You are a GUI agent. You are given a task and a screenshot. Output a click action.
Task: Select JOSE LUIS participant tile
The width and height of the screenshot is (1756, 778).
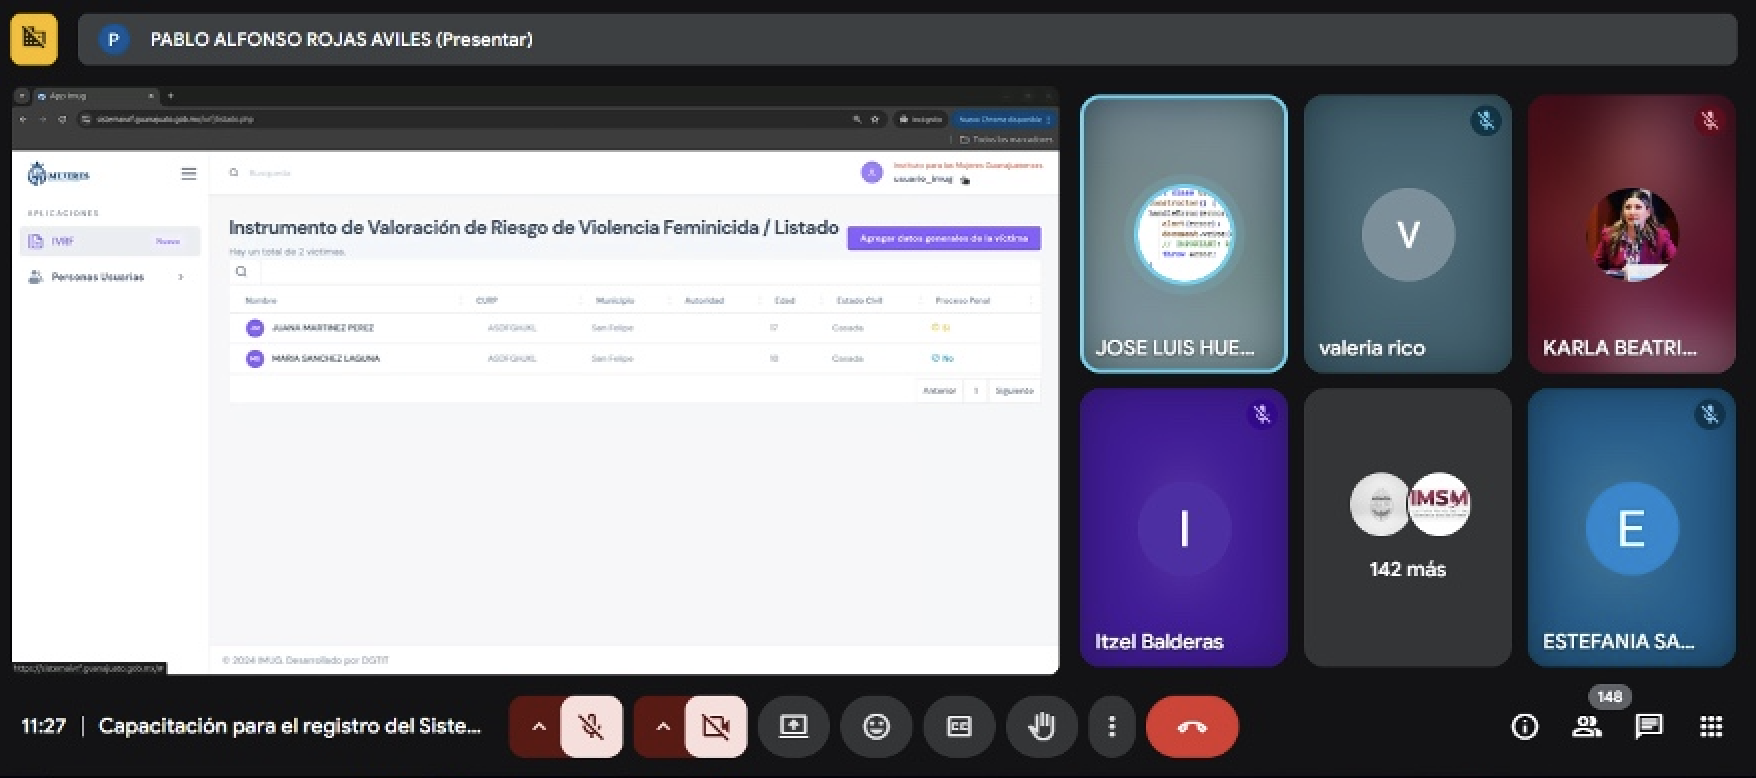coord(1183,234)
